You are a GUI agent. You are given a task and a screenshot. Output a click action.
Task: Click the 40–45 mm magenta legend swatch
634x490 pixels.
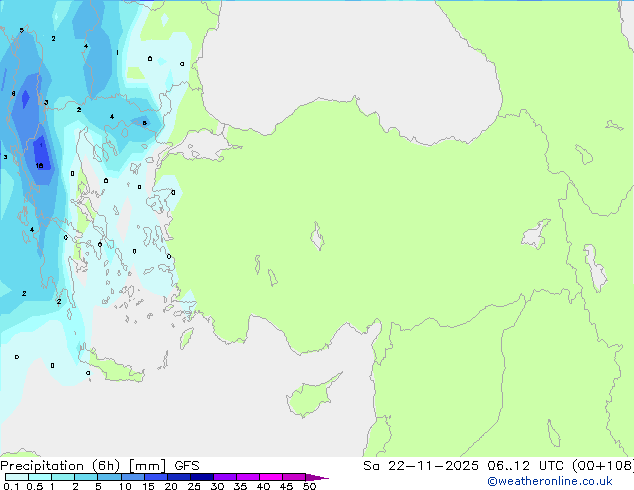tap(271, 477)
